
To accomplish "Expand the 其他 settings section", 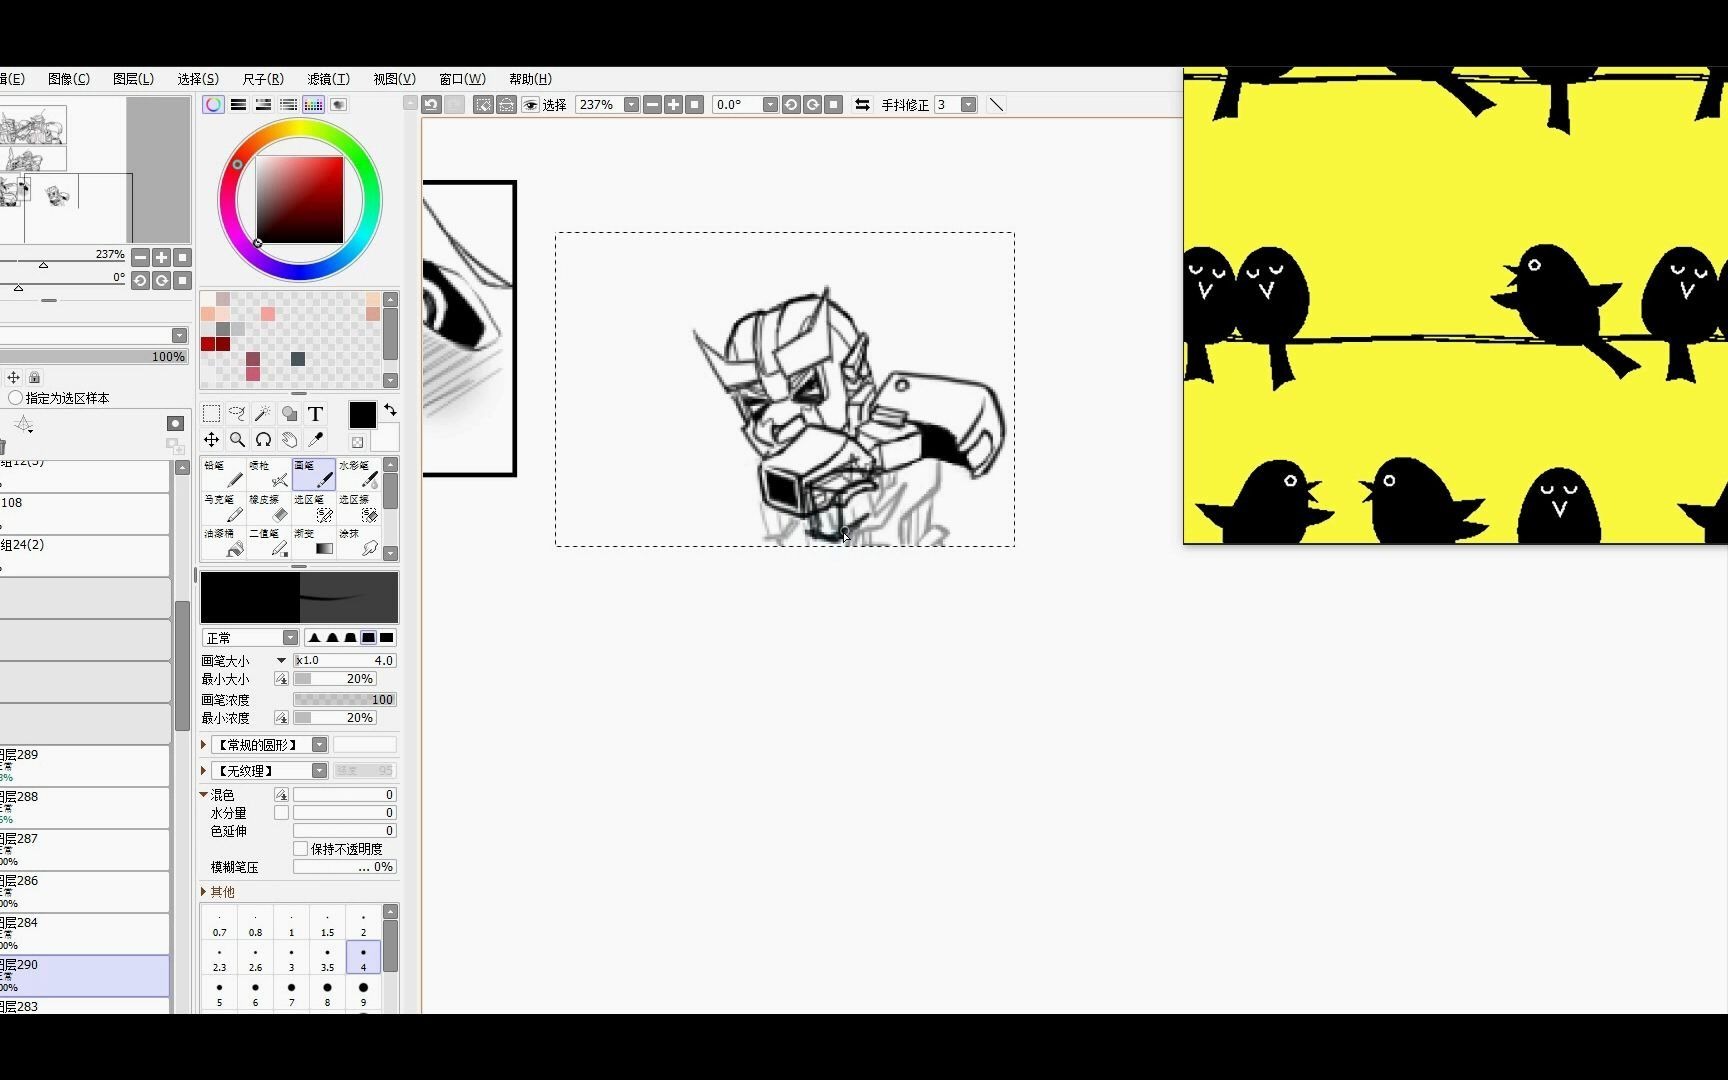I will point(204,891).
